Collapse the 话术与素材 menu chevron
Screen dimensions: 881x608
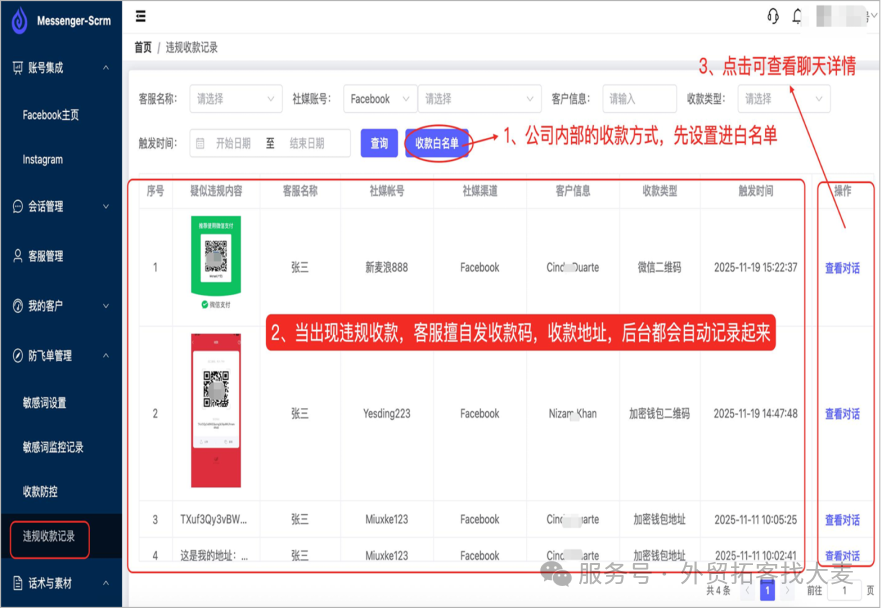pyautogui.click(x=106, y=583)
